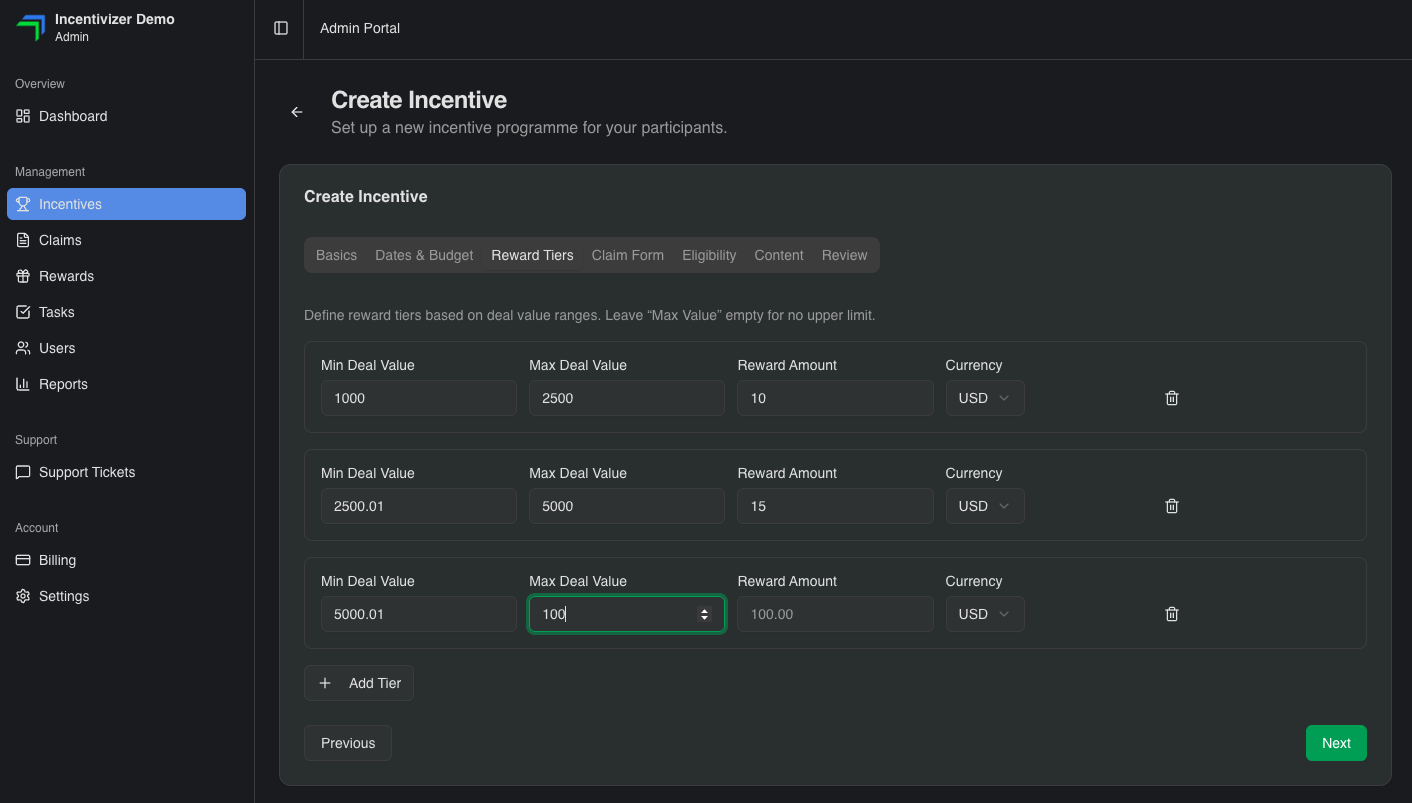Image resolution: width=1412 pixels, height=803 pixels.
Task: Switch to the Content tab
Action: tap(779, 255)
